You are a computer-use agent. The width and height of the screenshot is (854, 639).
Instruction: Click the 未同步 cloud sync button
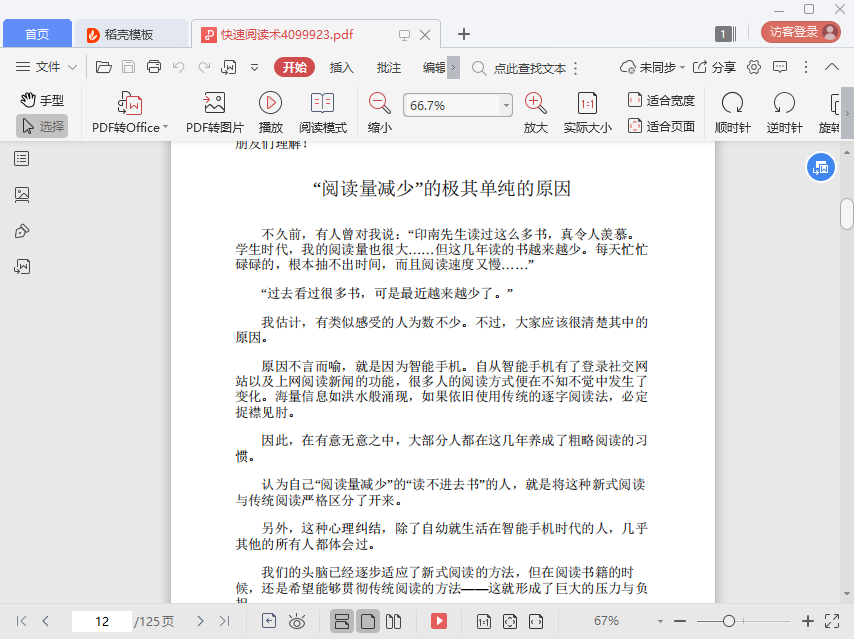coord(652,68)
